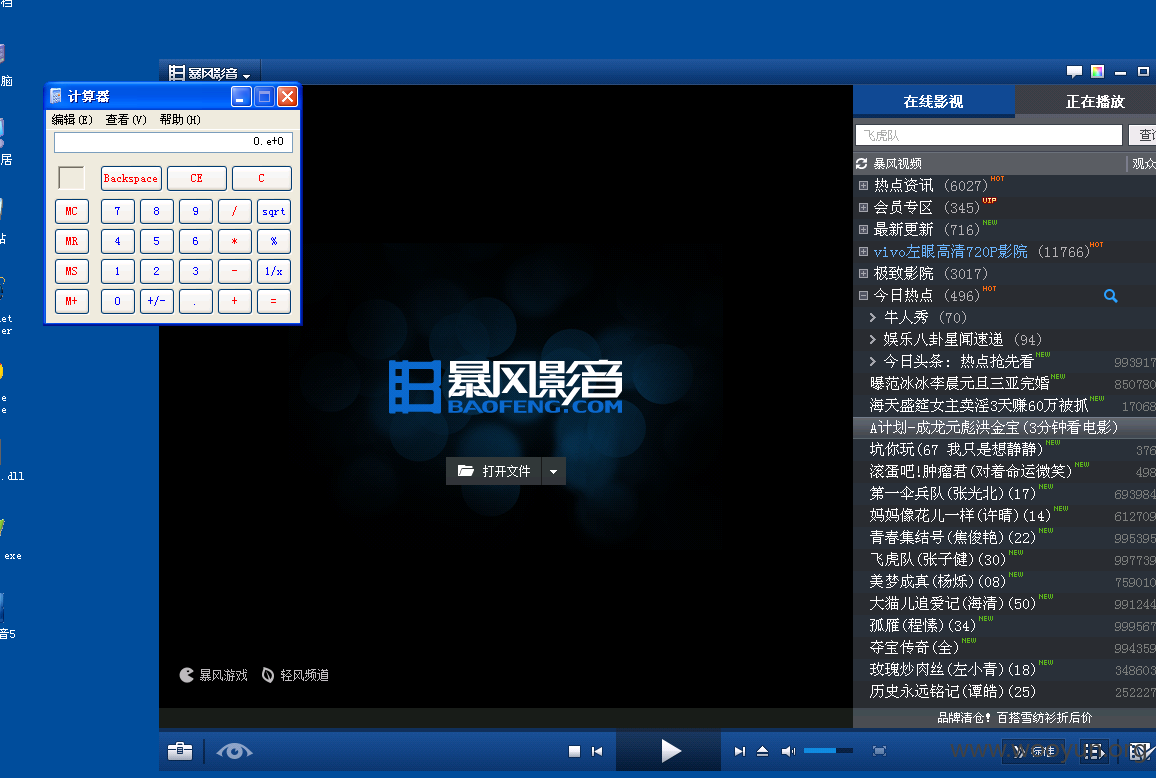Click Calculator MC memory clear button

(x=72, y=212)
